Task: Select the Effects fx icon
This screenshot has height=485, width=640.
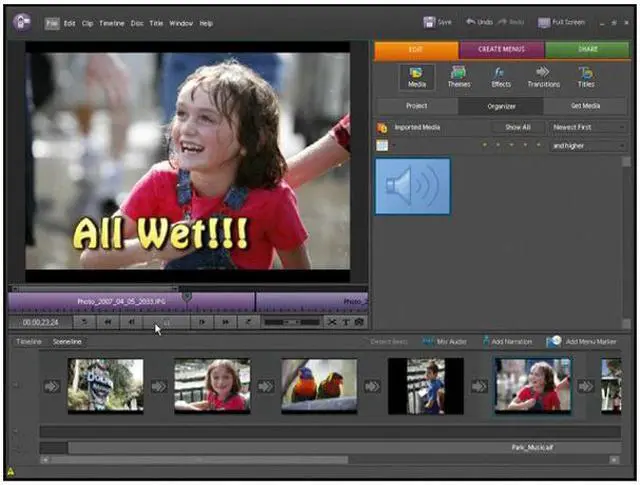Action: pos(501,77)
